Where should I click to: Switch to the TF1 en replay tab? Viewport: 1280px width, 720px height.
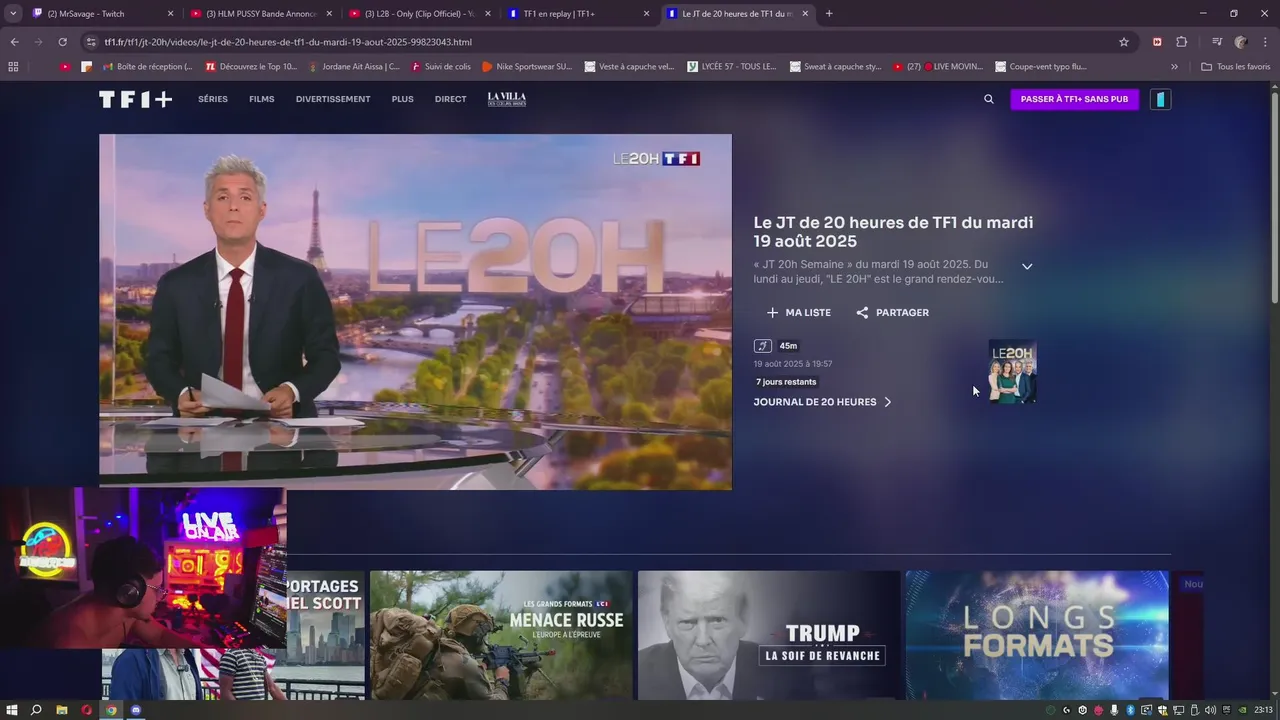click(578, 14)
